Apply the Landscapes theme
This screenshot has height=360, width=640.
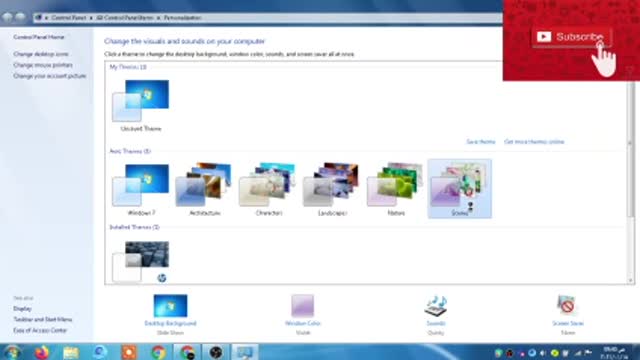[x=332, y=189]
